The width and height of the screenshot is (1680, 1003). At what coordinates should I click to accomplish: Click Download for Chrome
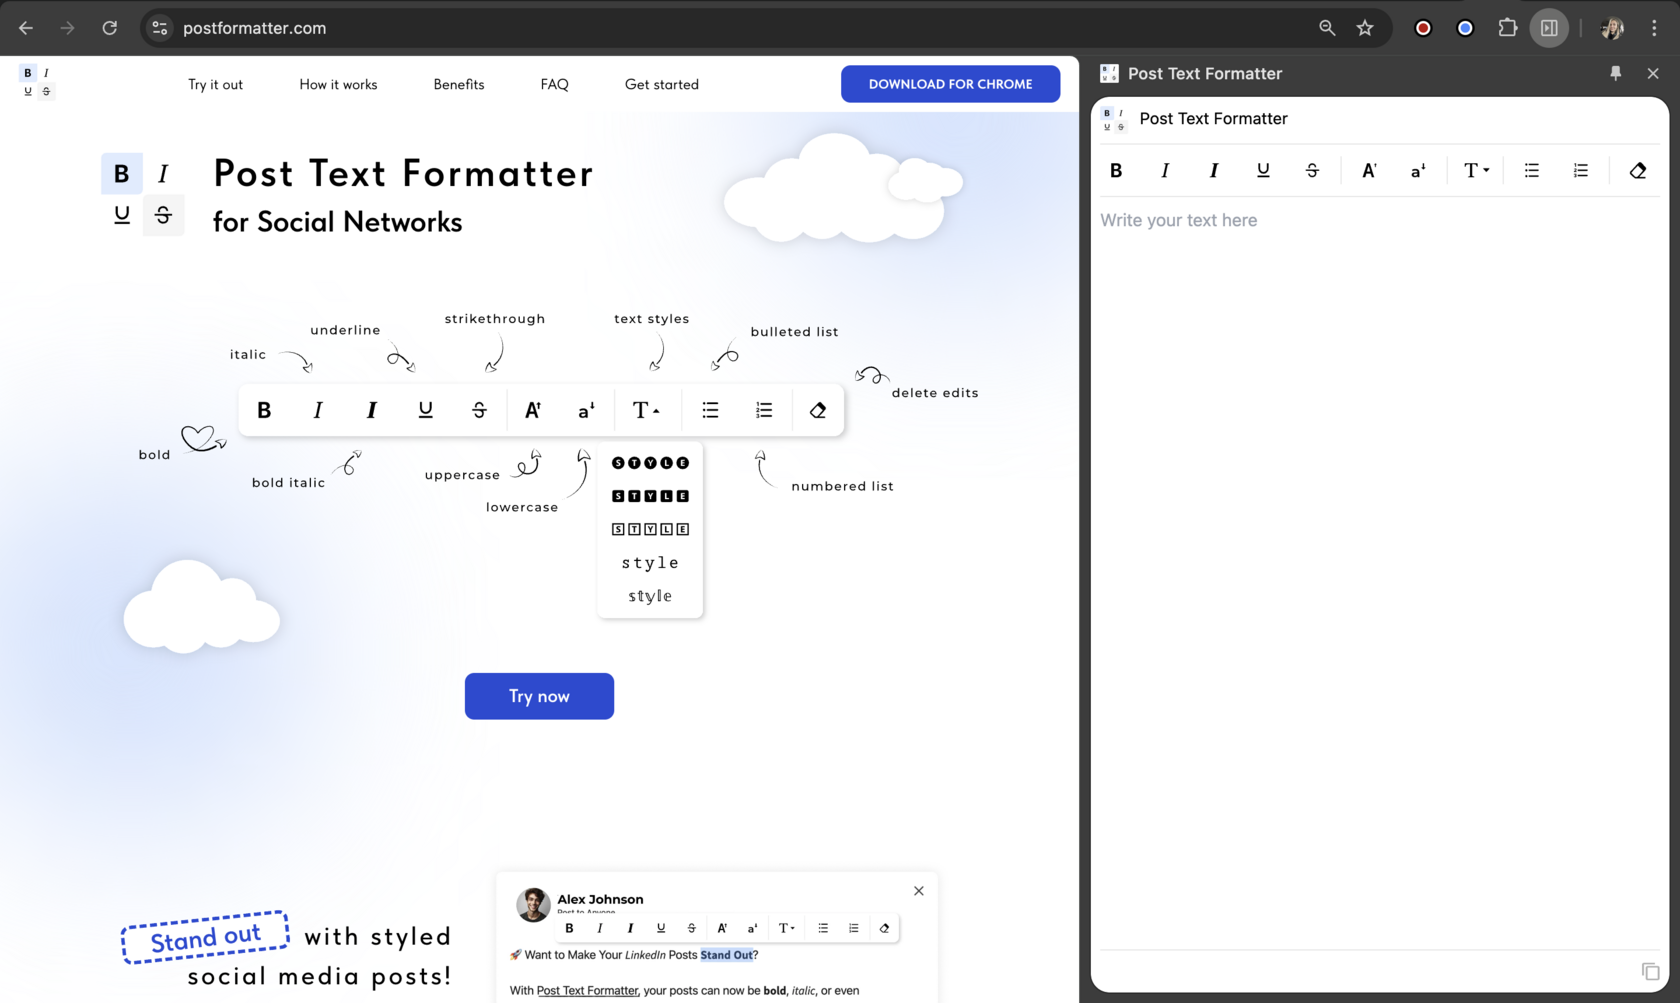(949, 84)
